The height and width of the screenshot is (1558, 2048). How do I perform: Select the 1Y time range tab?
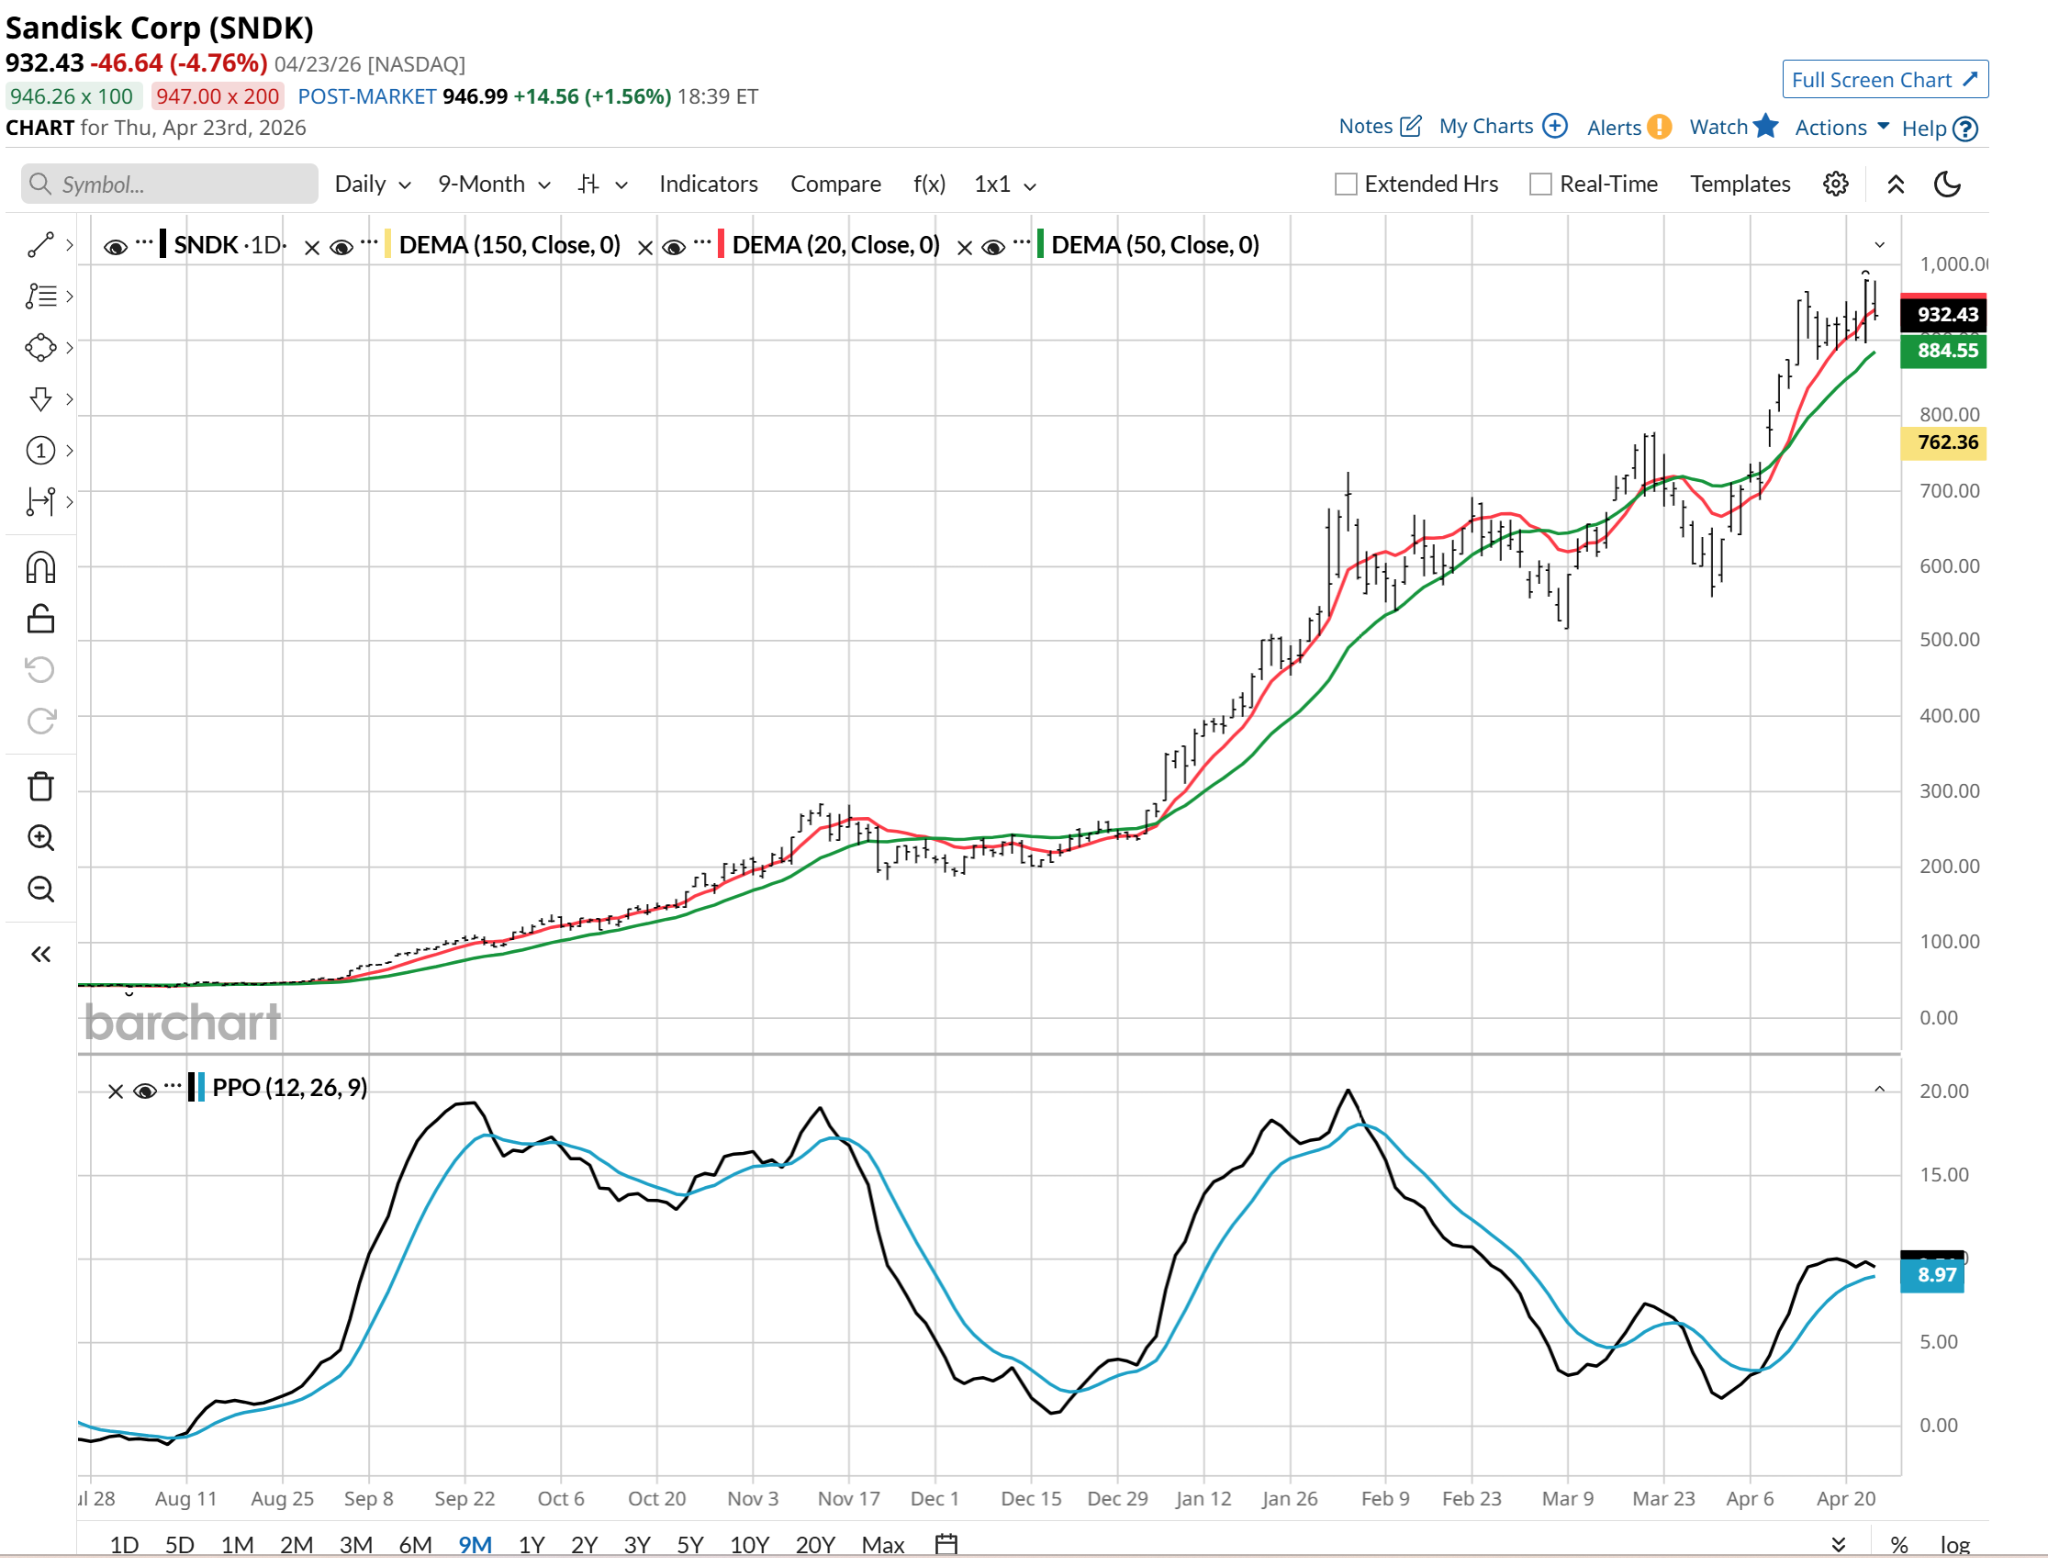click(531, 1544)
